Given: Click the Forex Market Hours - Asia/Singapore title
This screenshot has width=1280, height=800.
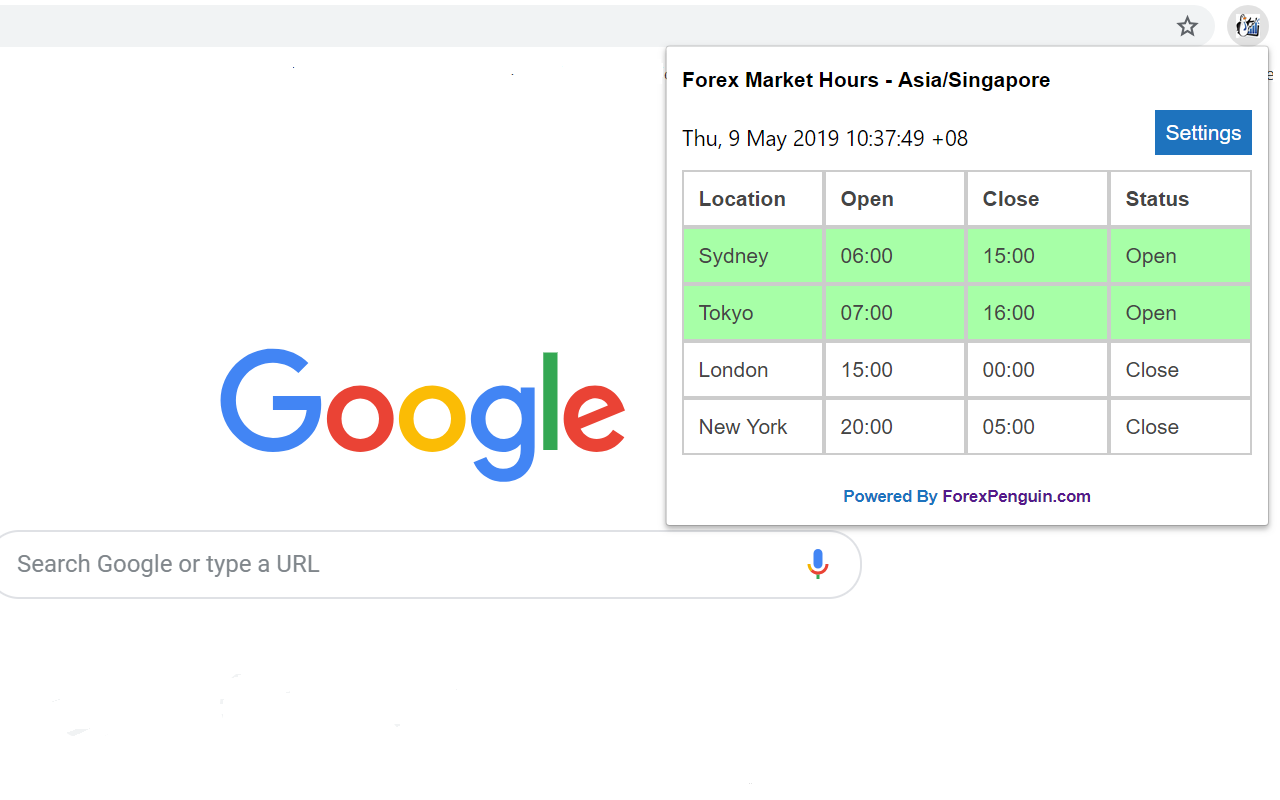Looking at the screenshot, I should [x=866, y=80].
